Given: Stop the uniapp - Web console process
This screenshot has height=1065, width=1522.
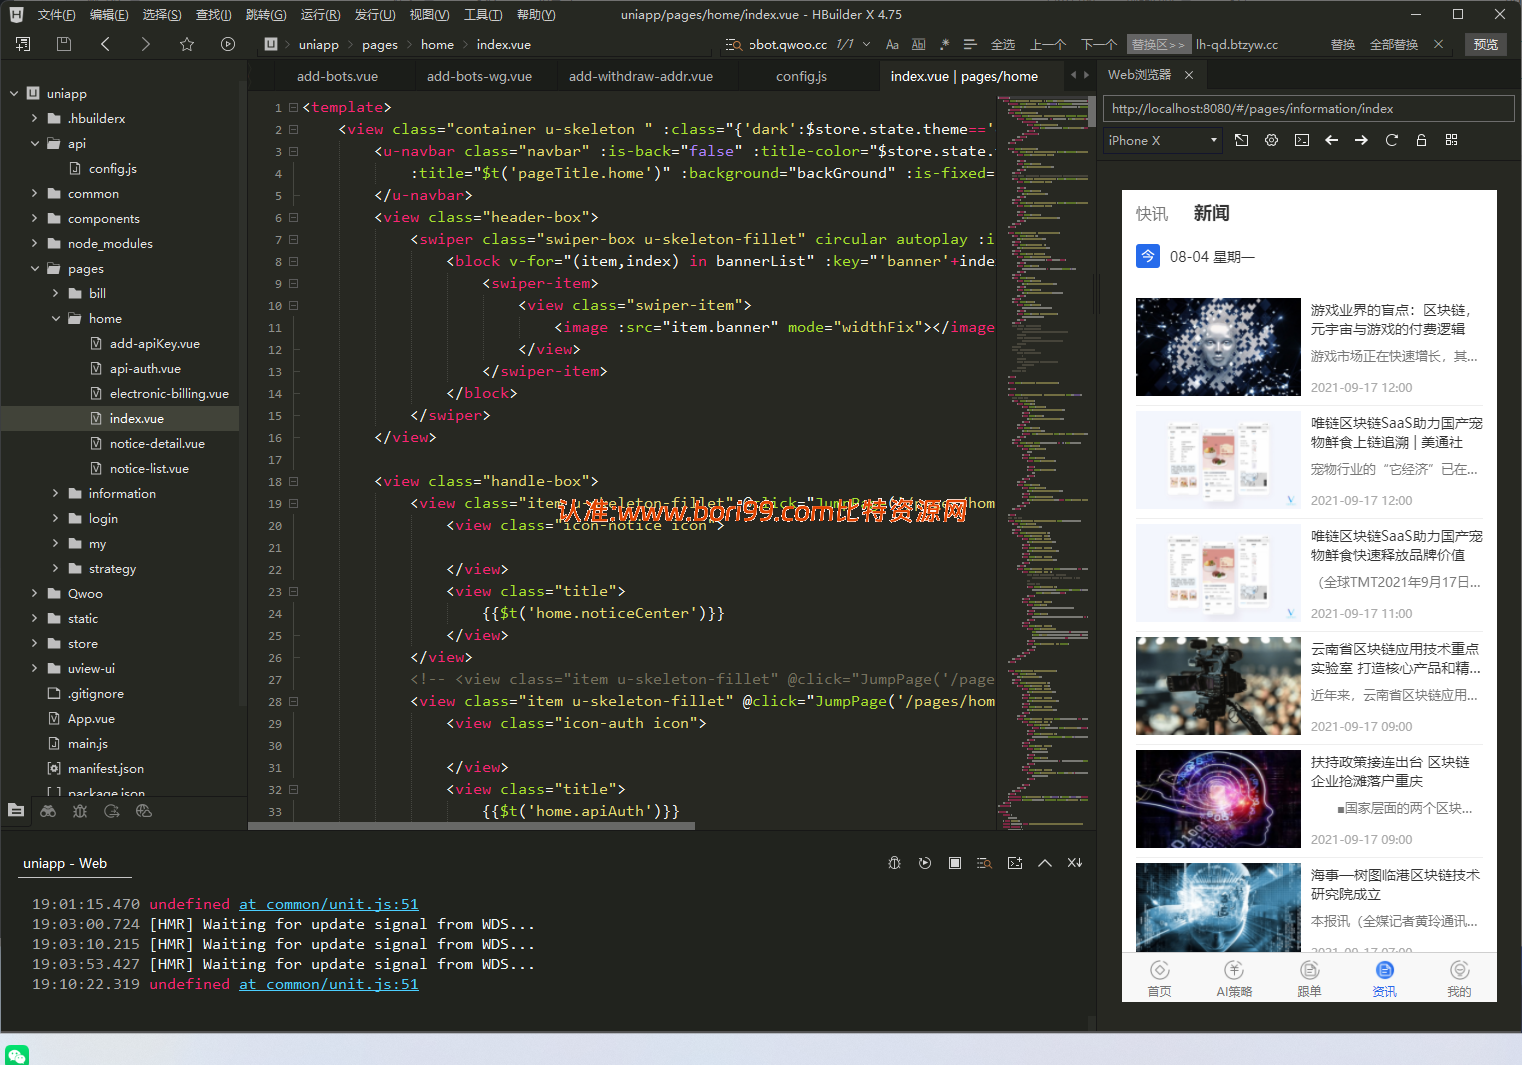Looking at the screenshot, I should pyautogui.click(x=955, y=863).
